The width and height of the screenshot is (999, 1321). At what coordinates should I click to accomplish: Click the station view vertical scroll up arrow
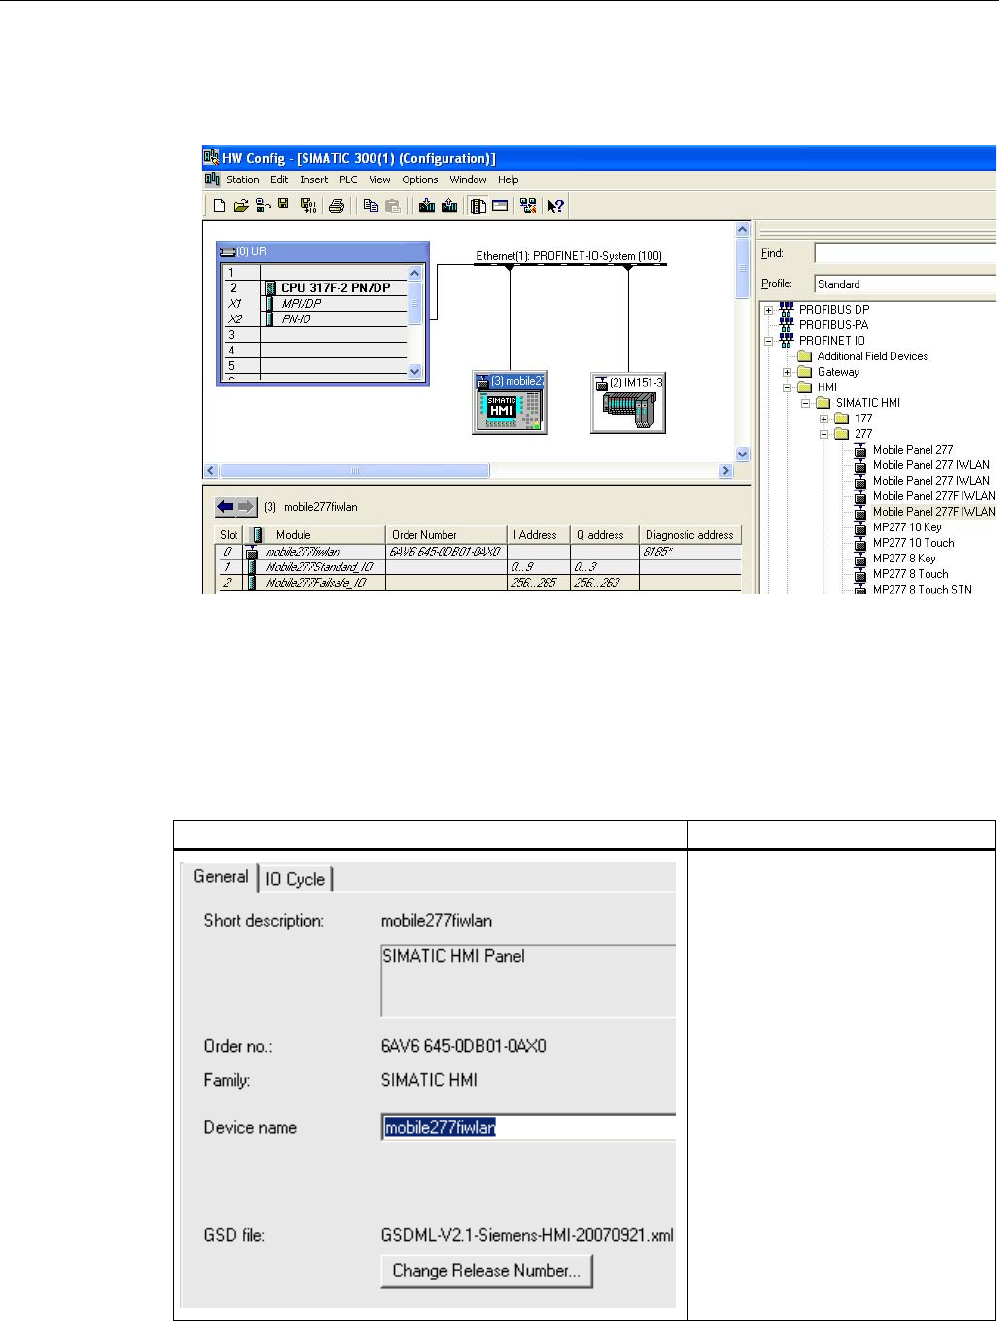742,230
